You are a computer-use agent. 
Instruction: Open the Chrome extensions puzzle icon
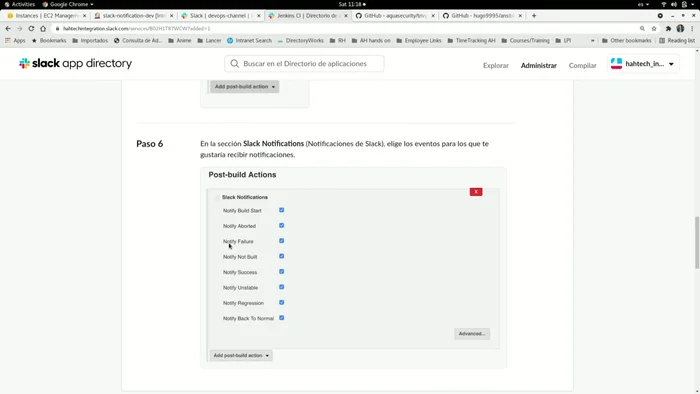668,28
